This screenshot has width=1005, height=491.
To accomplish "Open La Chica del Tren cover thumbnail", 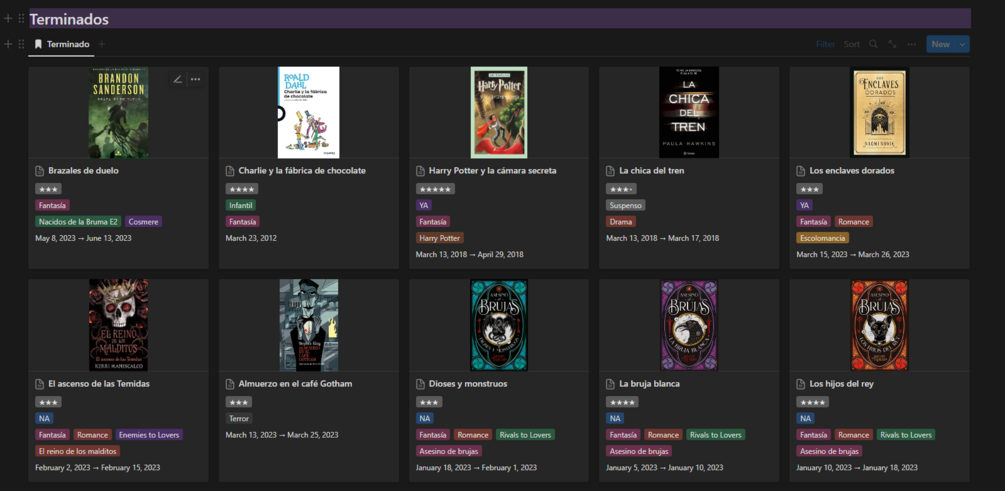I will tap(689, 112).
